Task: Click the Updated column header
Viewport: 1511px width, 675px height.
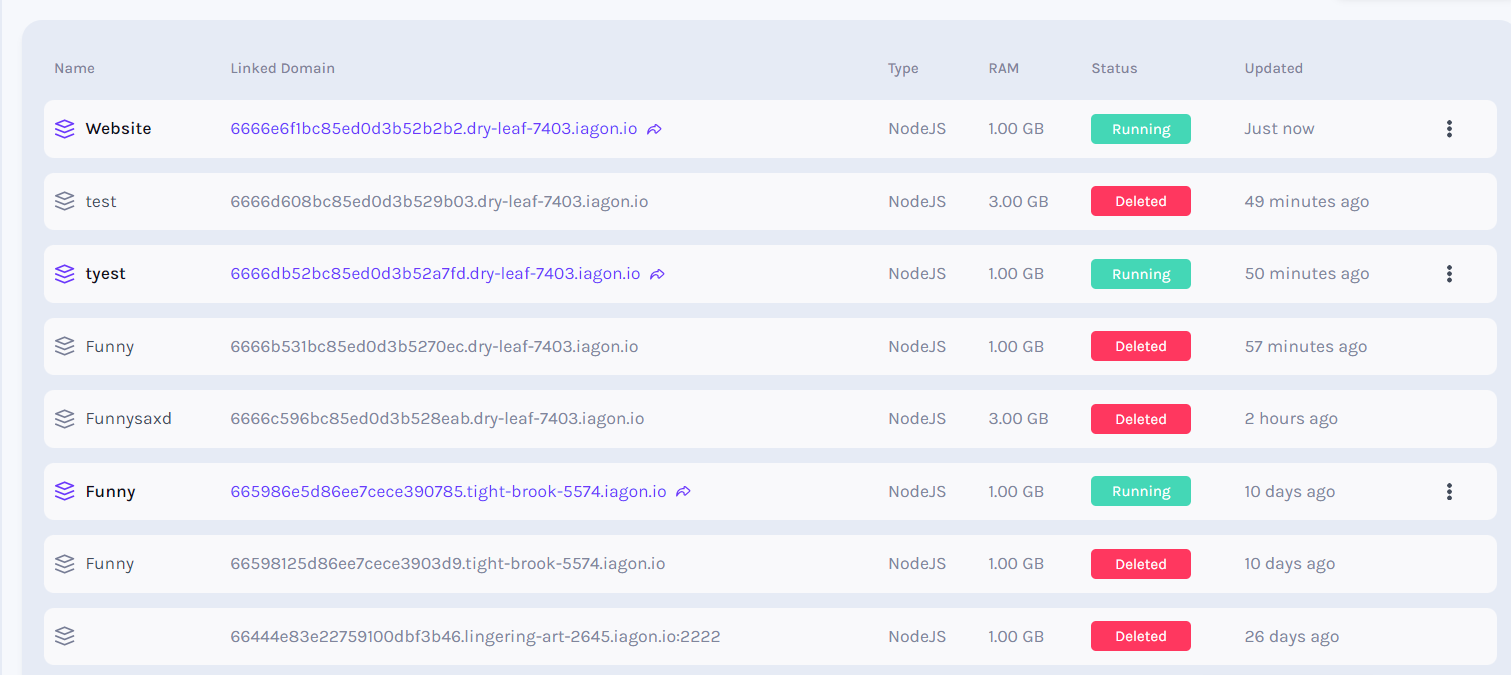Action: [1273, 69]
